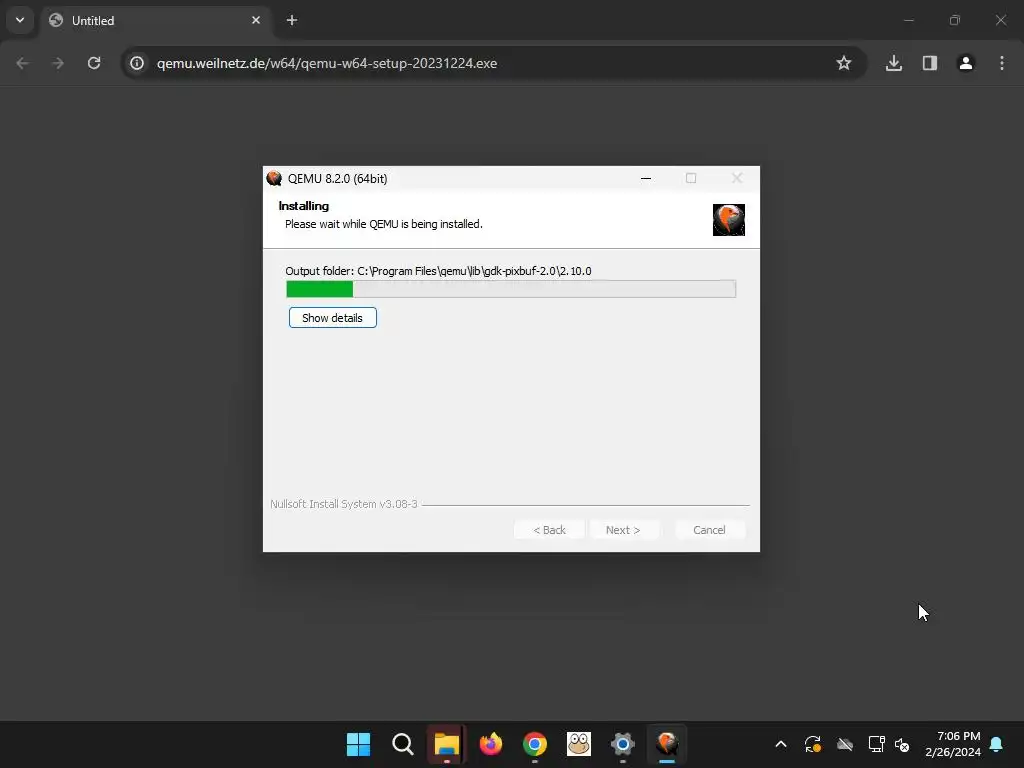Viewport: 1024px width, 768px height.
Task: Click the QEMU logo in installer header
Action: pos(729,219)
